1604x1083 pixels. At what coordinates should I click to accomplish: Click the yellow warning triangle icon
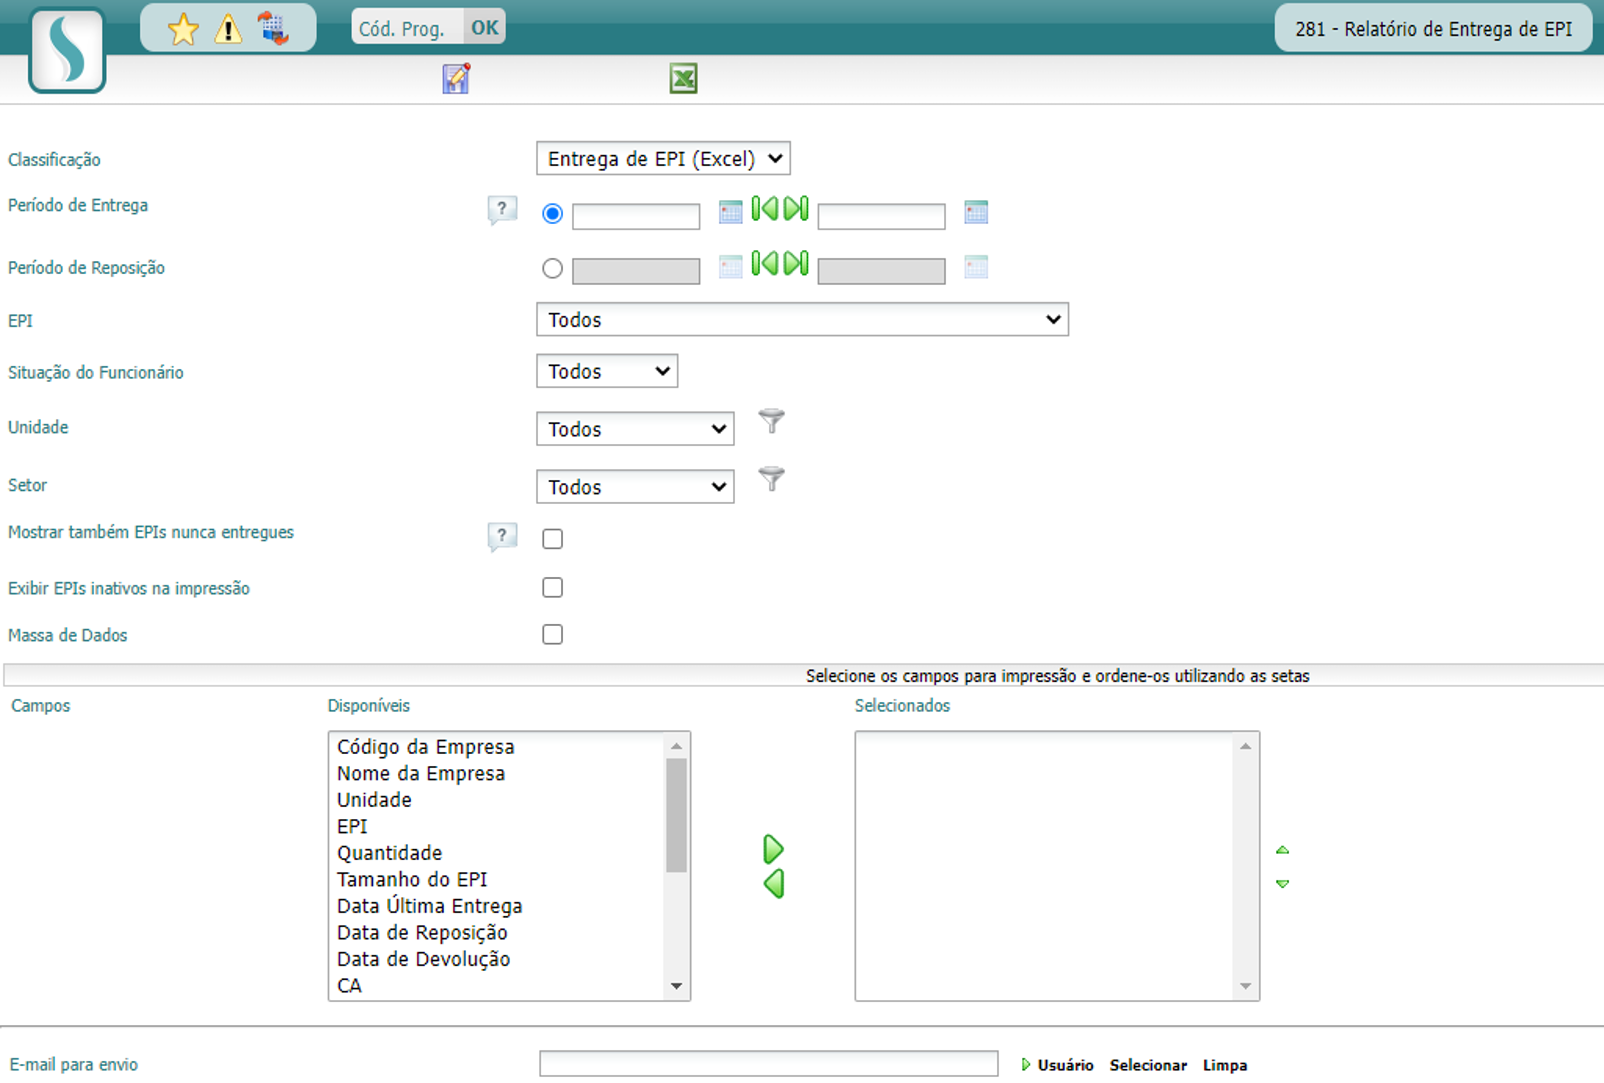(x=228, y=29)
